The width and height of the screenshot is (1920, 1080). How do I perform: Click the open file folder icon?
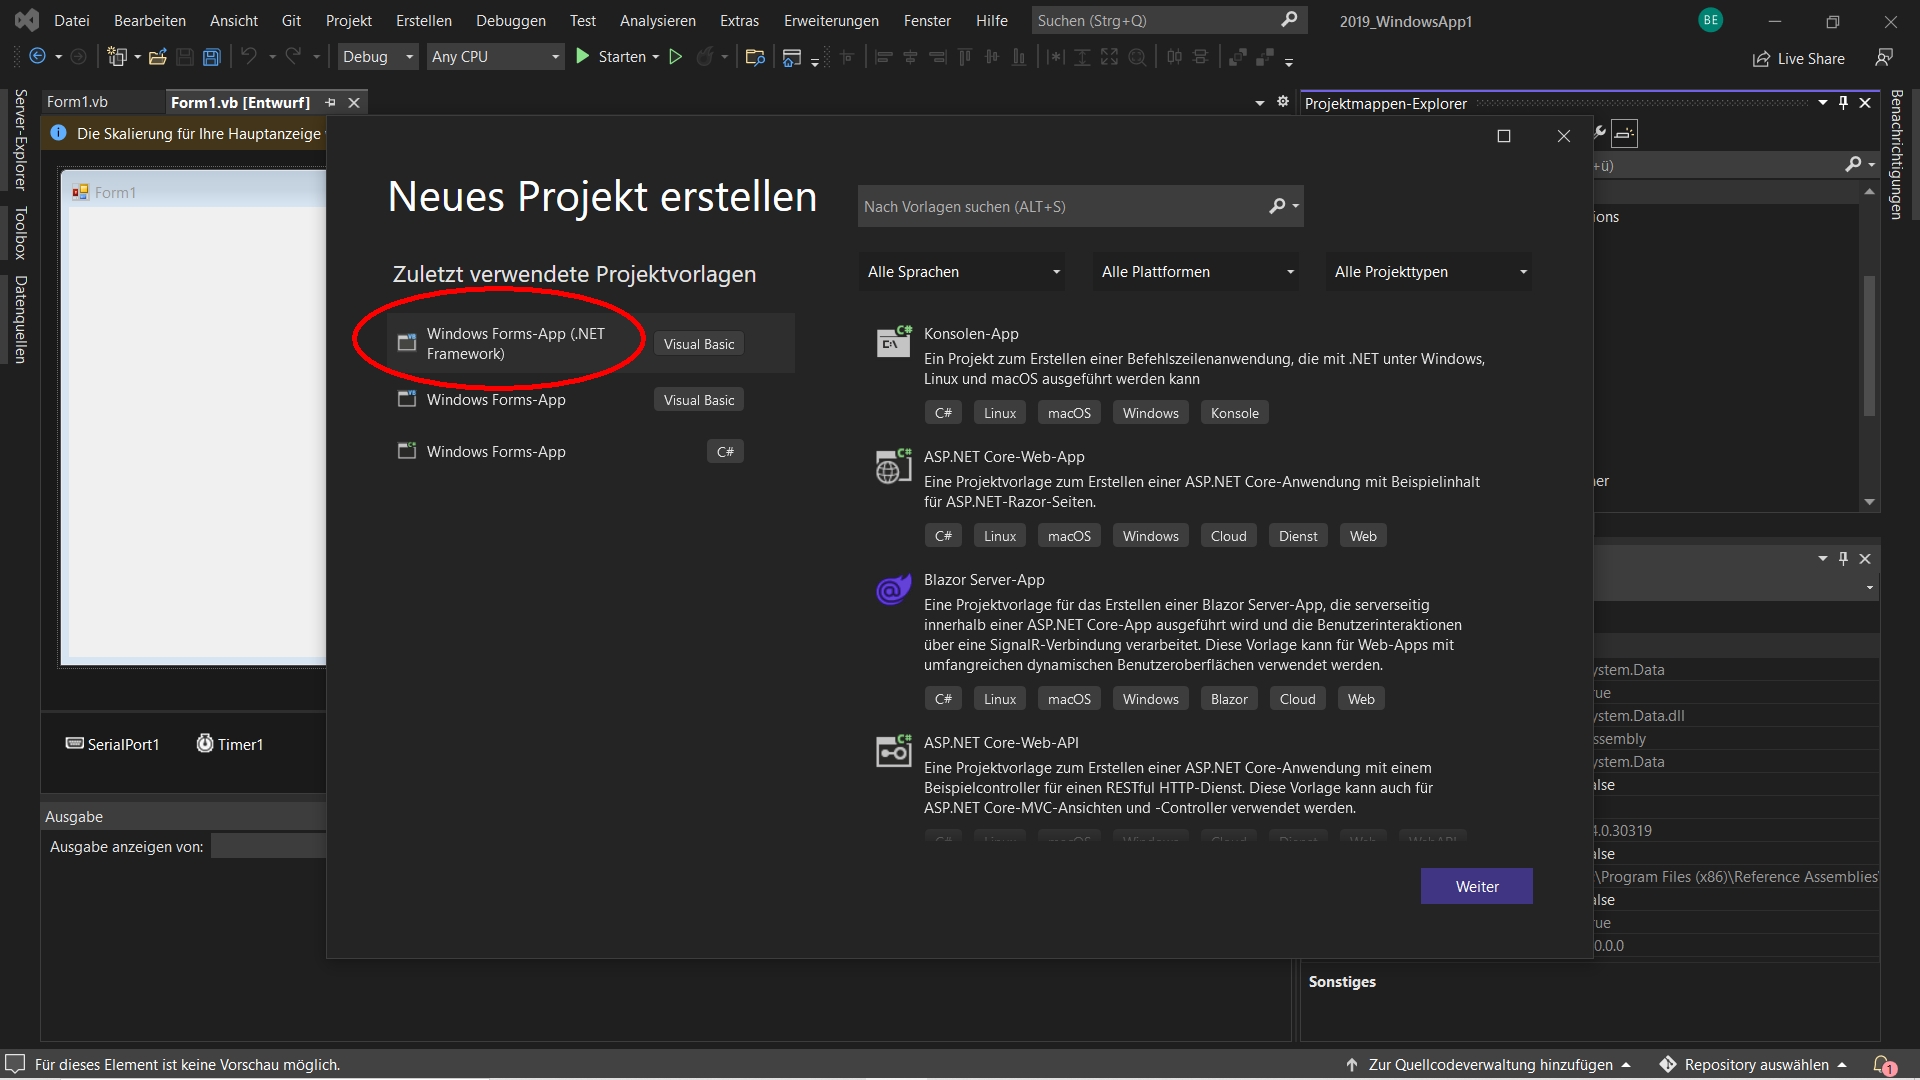click(x=157, y=57)
